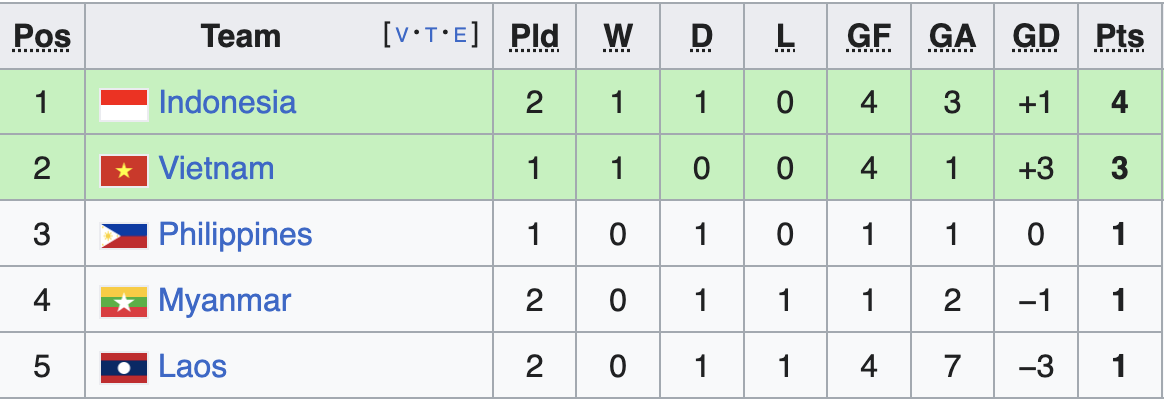Screen dimensions: 1164x400
Task: Click the Myanmar flag icon
Action: click(124, 302)
